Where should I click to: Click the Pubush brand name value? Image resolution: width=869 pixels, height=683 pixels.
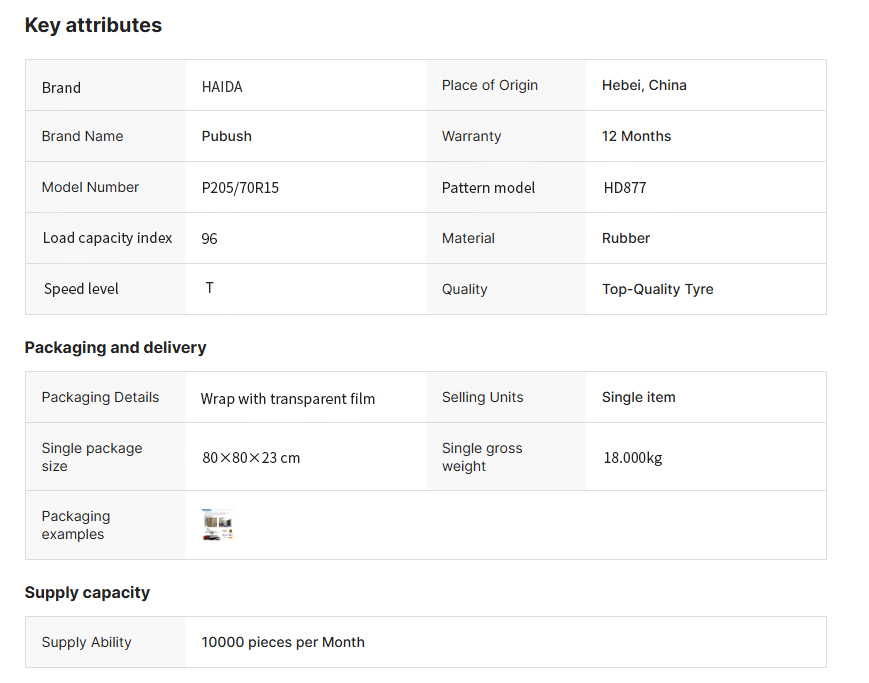227,136
